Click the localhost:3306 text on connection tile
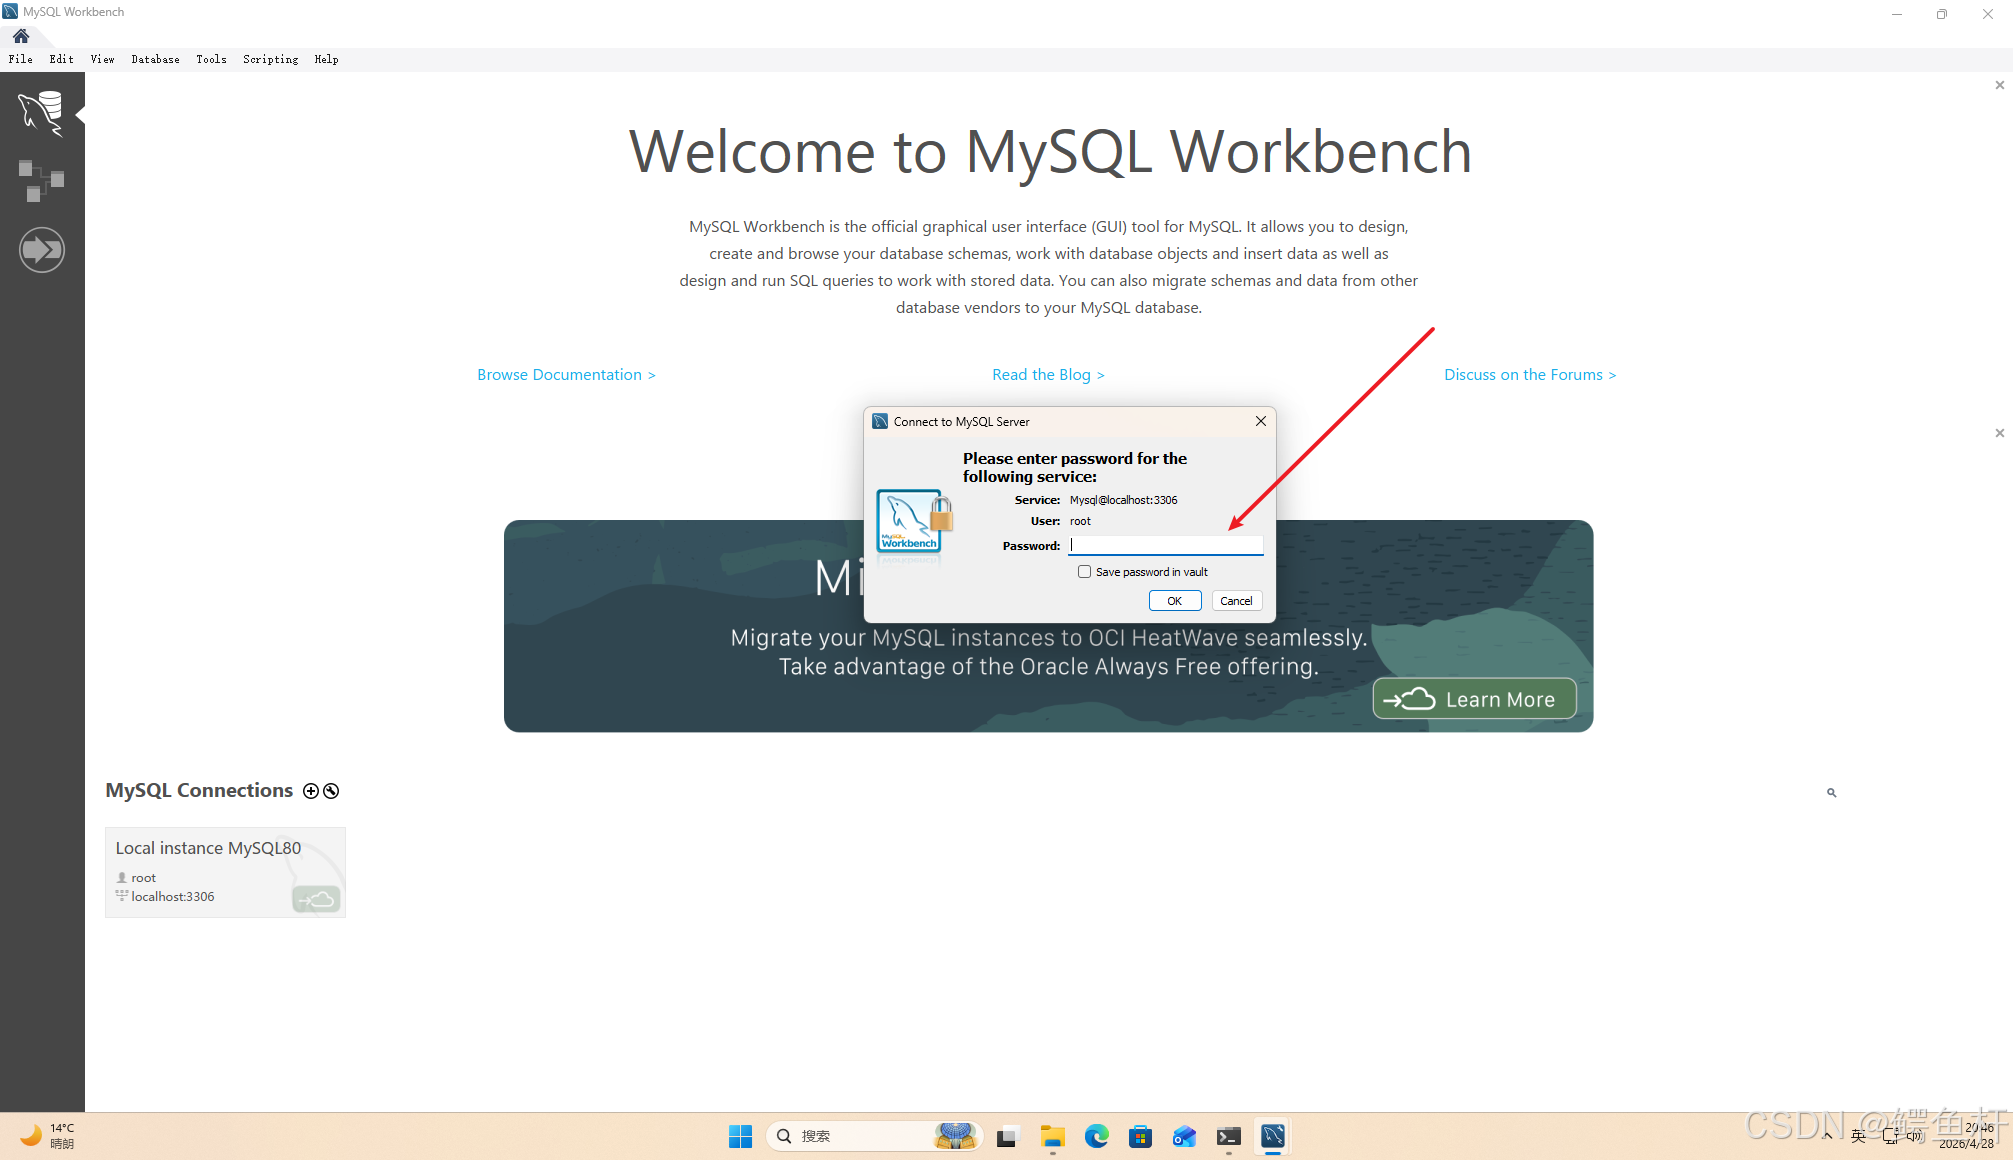This screenshot has width=2013, height=1160. (173, 897)
